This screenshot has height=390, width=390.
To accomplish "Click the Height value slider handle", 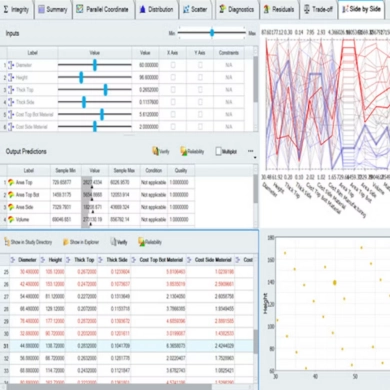I will click(x=81, y=77).
